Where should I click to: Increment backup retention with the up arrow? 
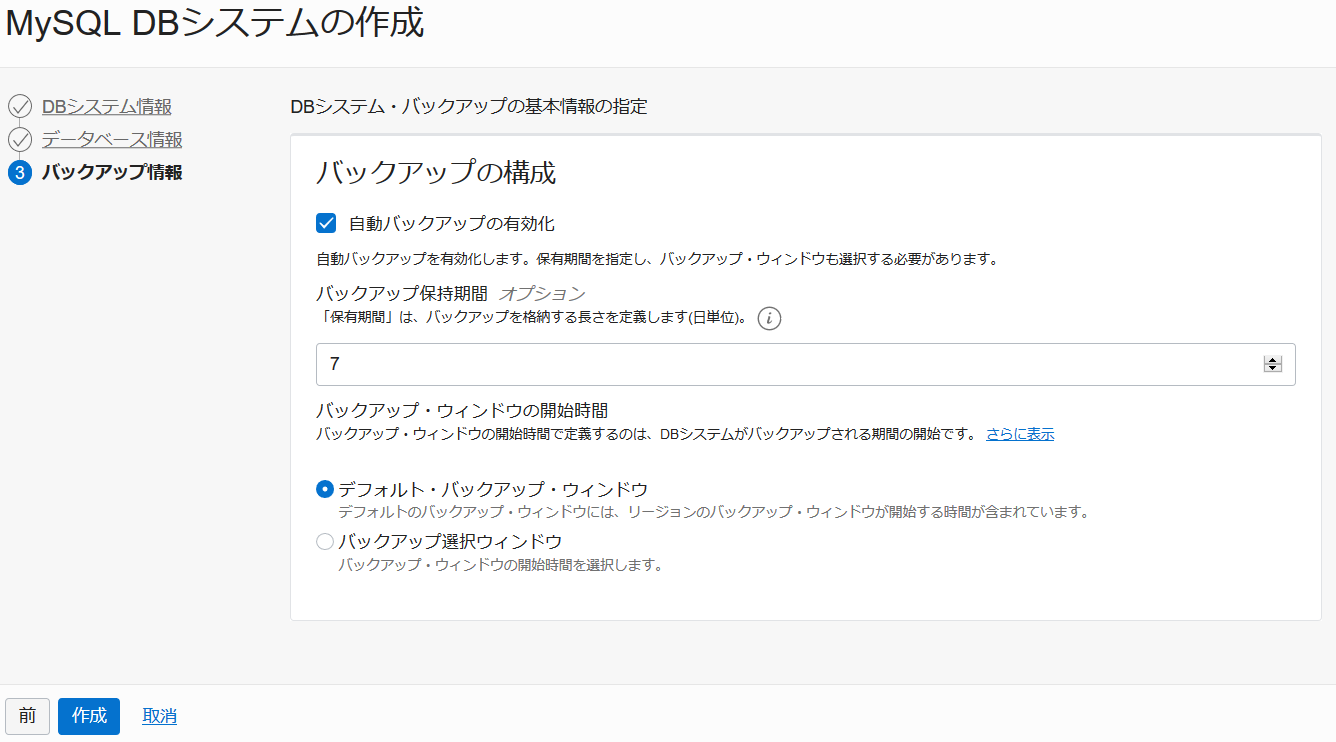click(x=1272, y=359)
